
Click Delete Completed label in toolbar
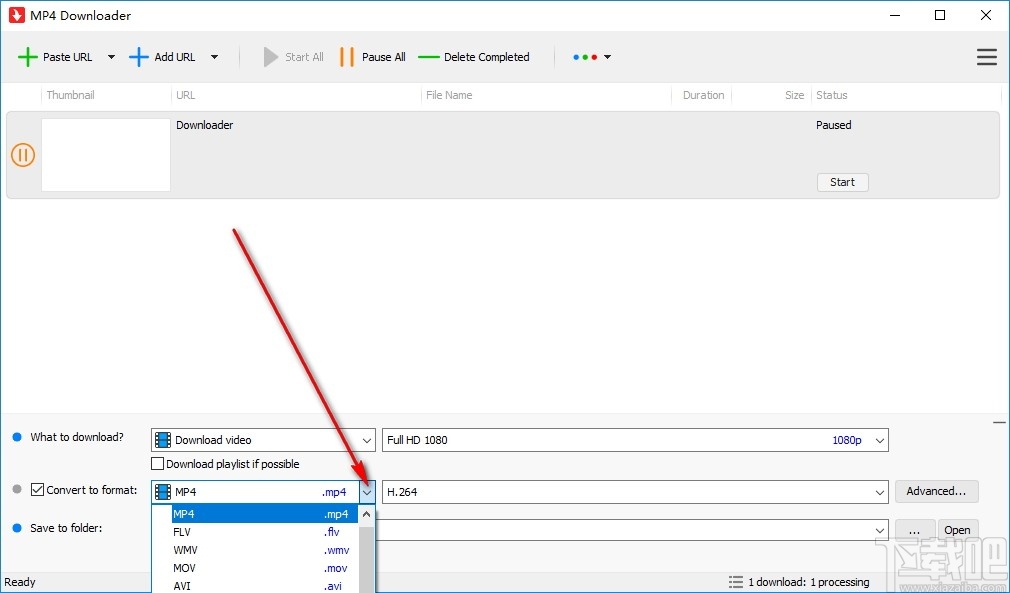click(x=486, y=57)
